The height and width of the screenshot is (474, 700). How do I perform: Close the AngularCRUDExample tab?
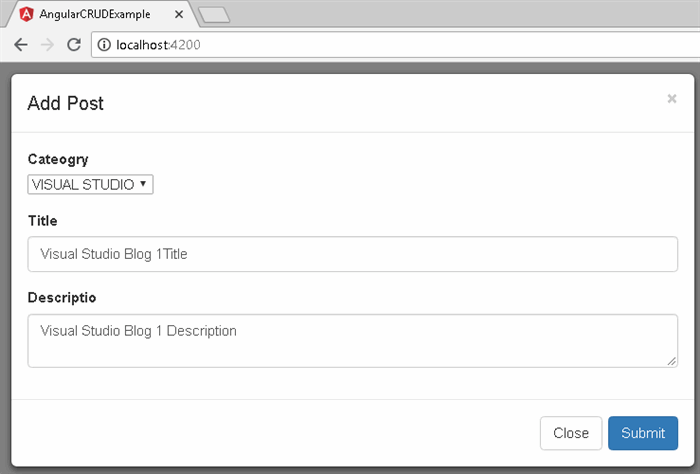click(179, 15)
